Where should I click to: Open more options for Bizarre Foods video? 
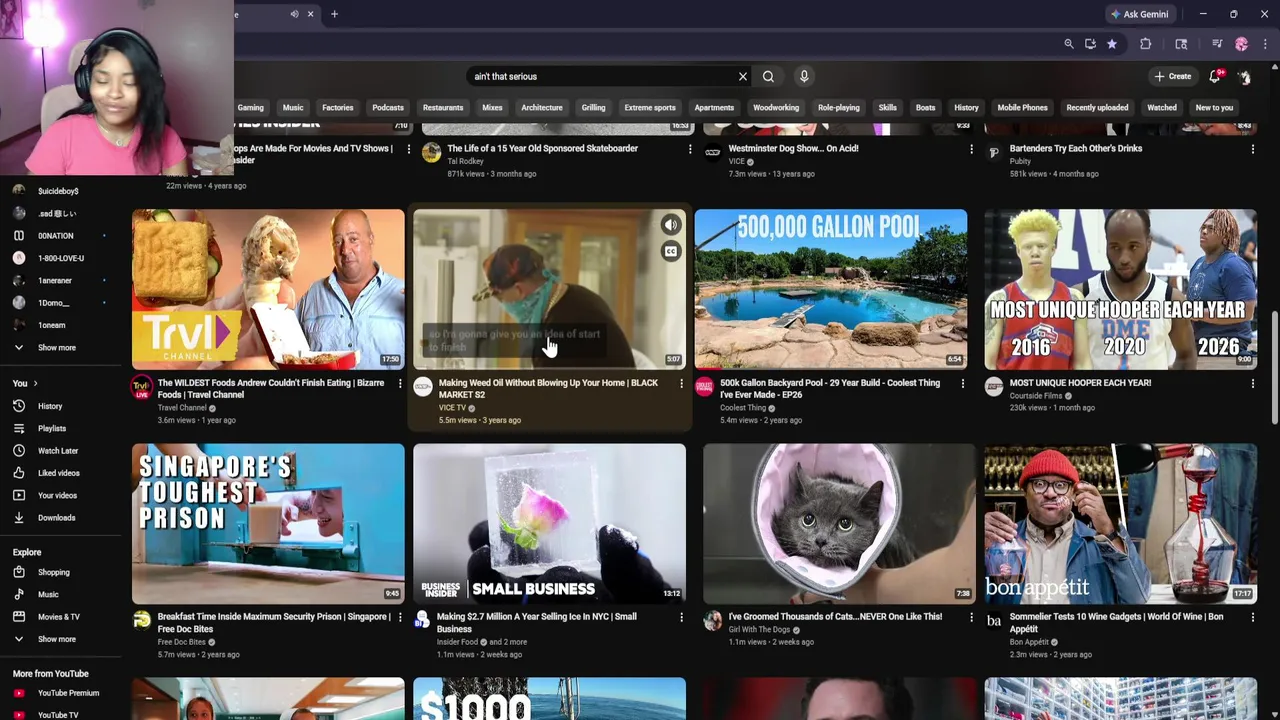[400, 383]
